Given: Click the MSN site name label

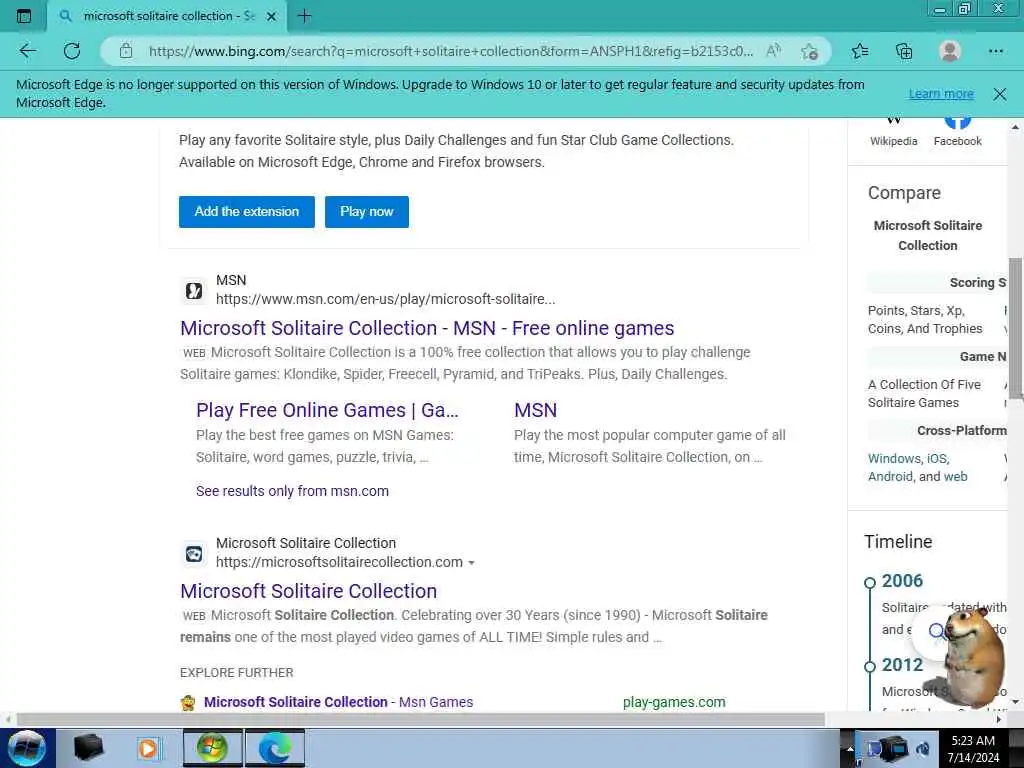Looking at the screenshot, I should click(231, 280).
